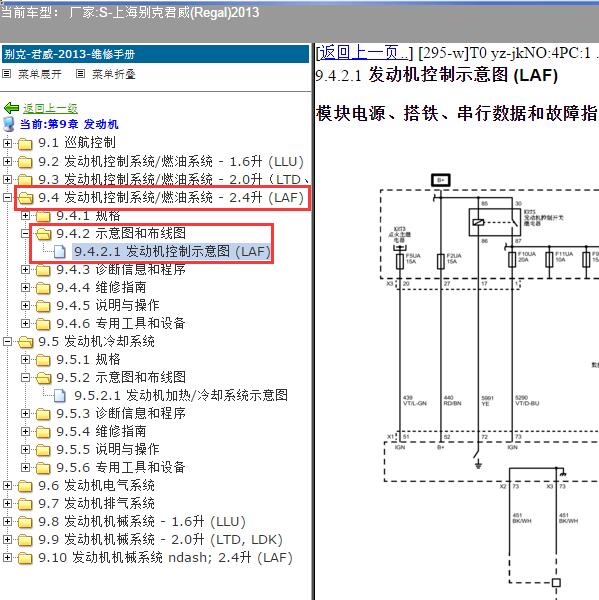
Task: Expand the 9.10 机械系统 2.4升 node
Action: pos(7,558)
